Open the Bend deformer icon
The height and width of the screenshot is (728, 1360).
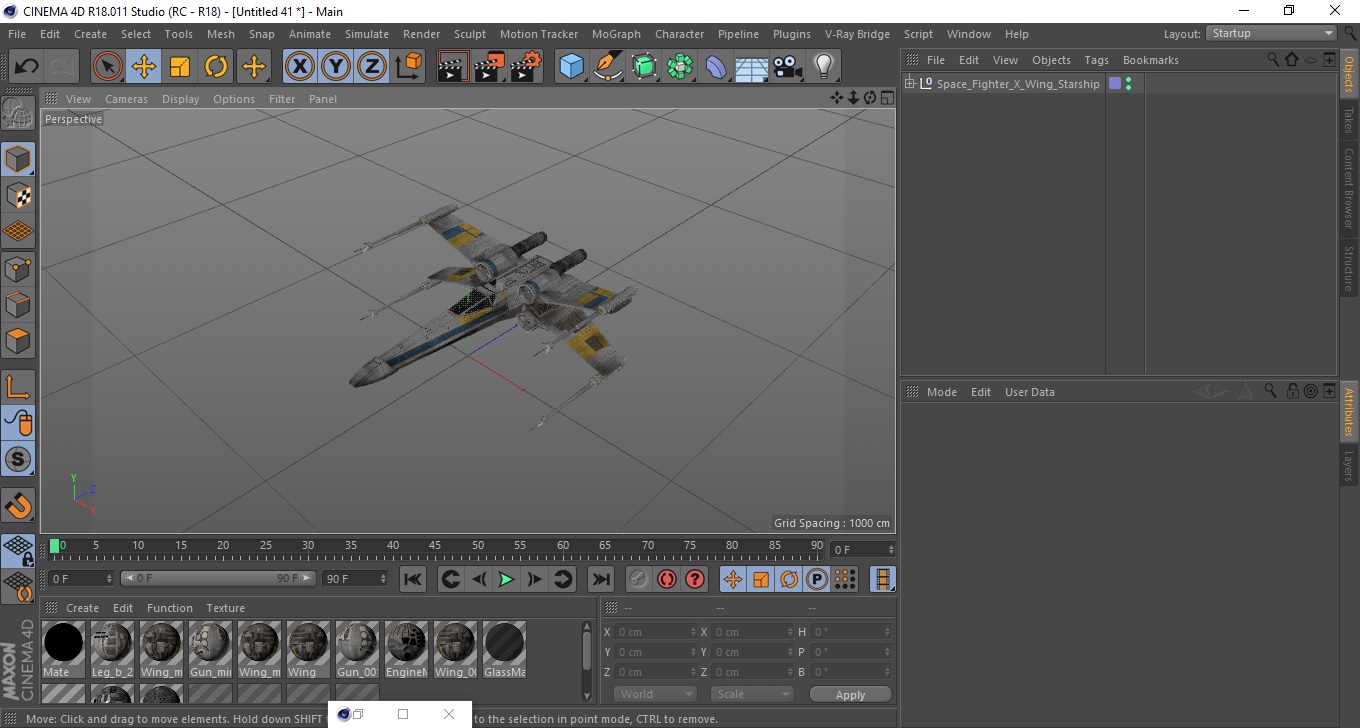tap(716, 67)
